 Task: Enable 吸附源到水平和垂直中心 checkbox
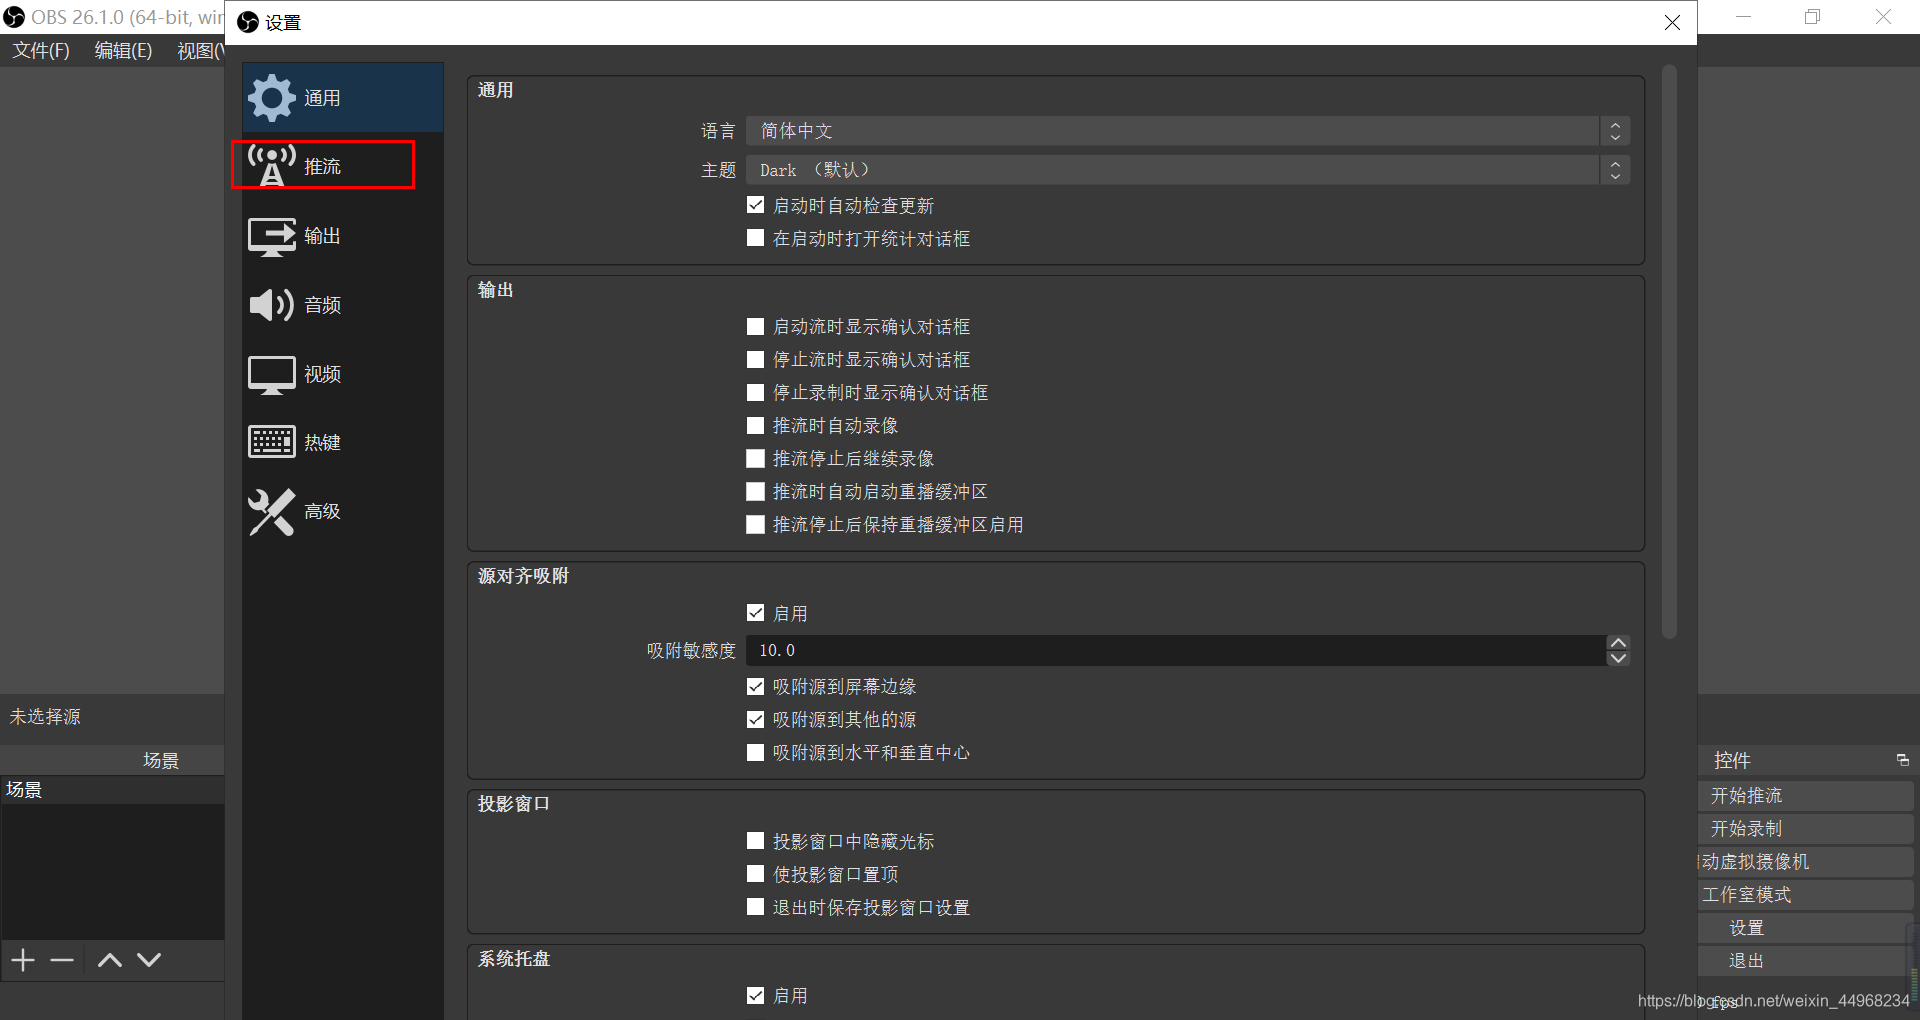pos(756,752)
